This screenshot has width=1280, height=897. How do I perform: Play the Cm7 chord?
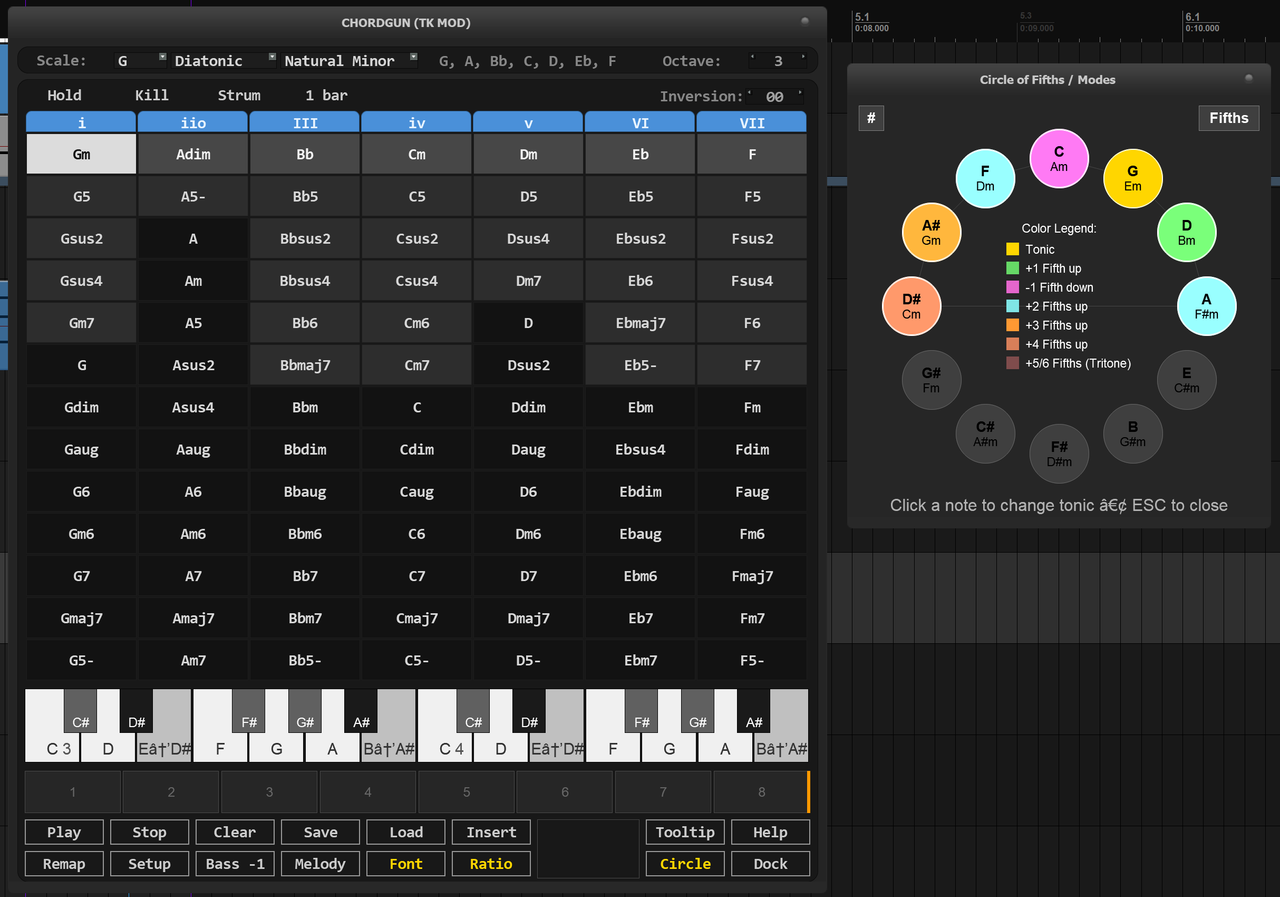[x=417, y=365]
